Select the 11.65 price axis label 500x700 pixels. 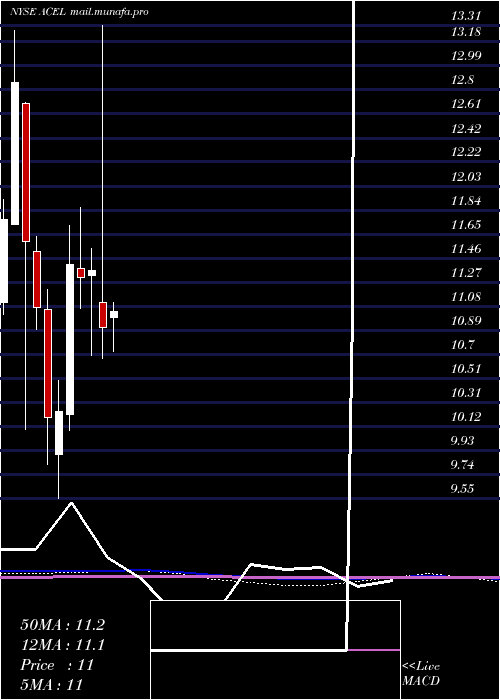pyautogui.click(x=466, y=225)
